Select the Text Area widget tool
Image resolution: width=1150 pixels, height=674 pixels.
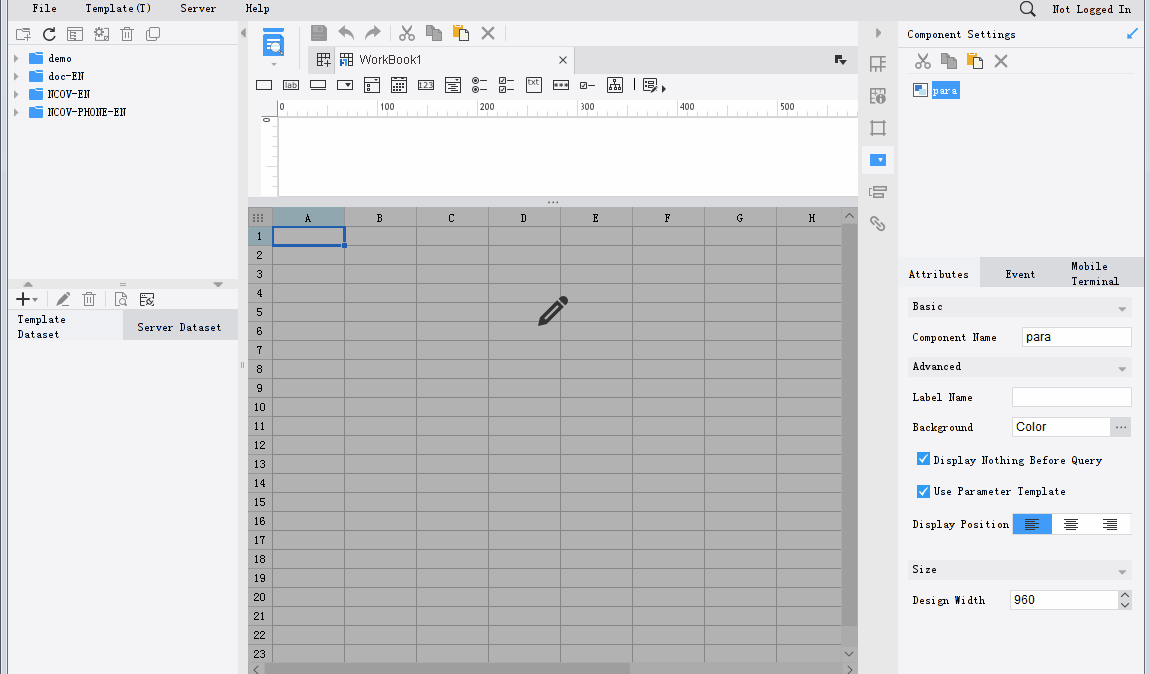(318, 85)
